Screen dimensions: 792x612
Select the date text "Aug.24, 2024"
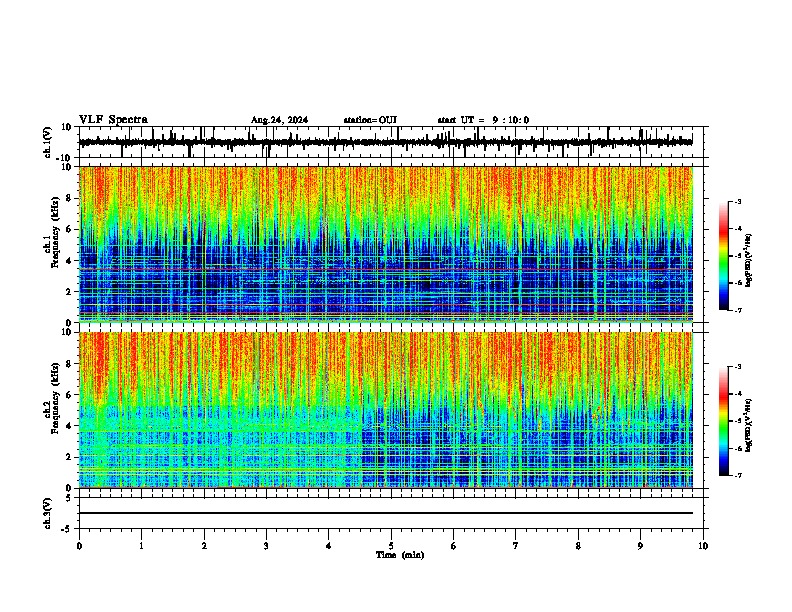pos(279,120)
